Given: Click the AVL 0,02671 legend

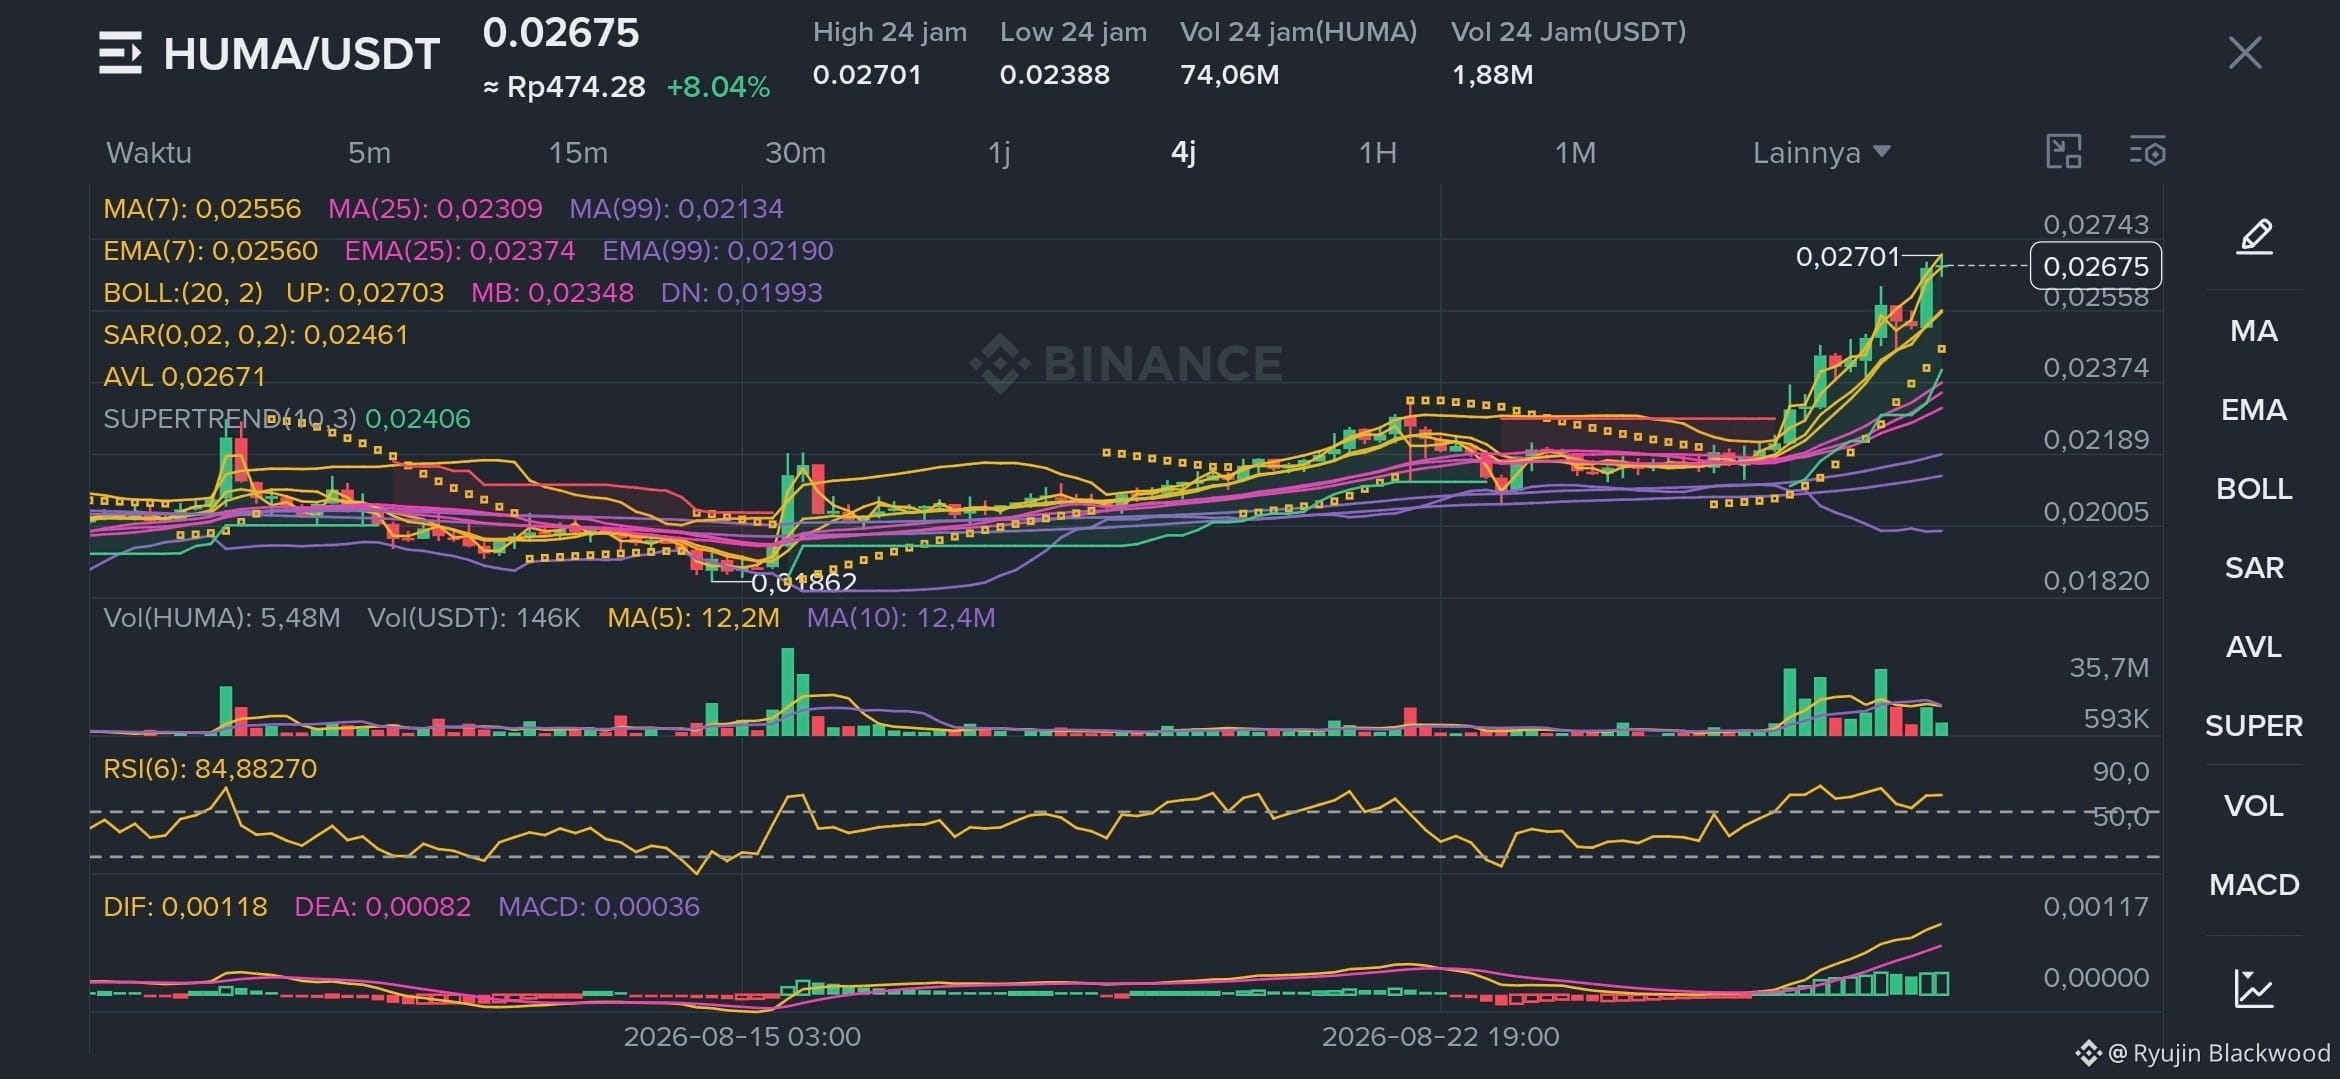Looking at the screenshot, I should point(185,377).
